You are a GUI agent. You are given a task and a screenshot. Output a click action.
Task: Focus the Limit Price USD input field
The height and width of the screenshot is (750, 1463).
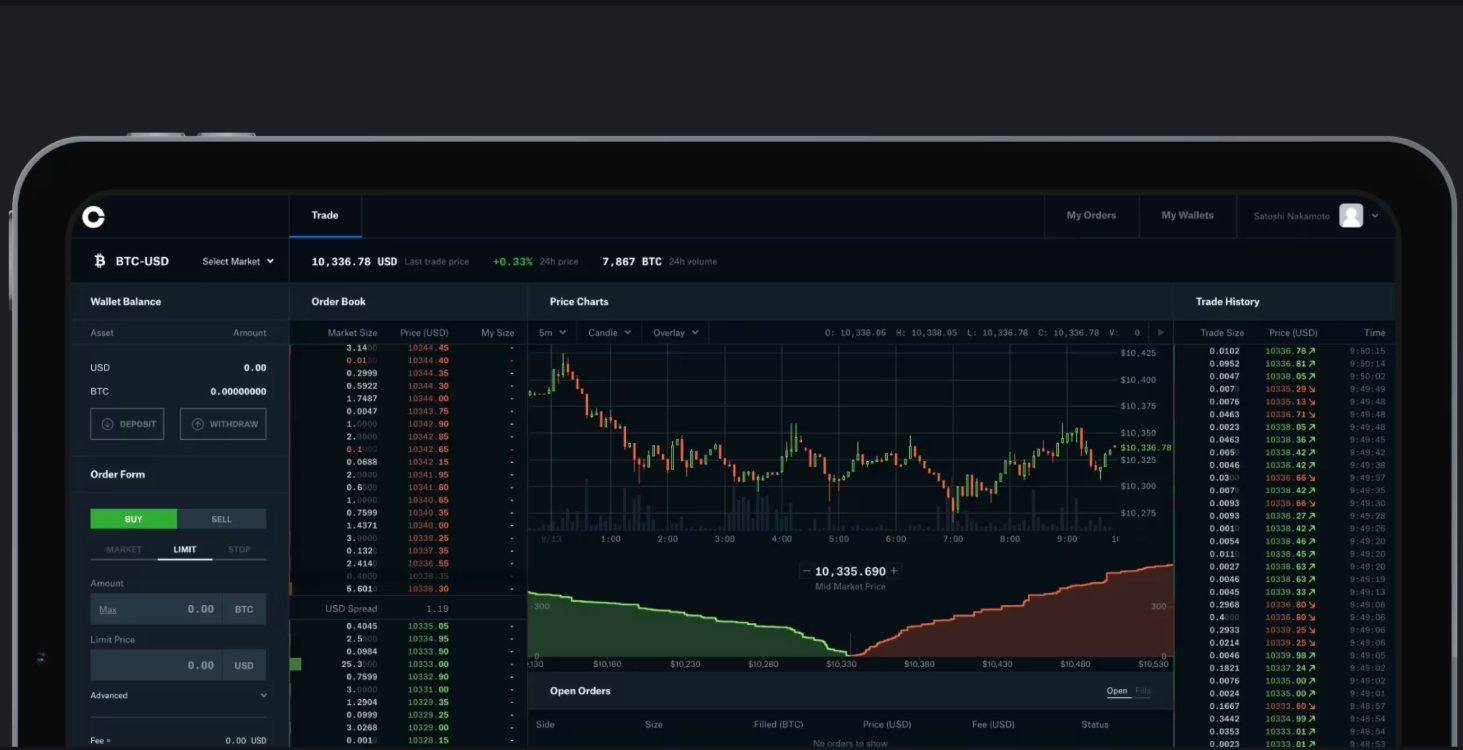click(178, 665)
